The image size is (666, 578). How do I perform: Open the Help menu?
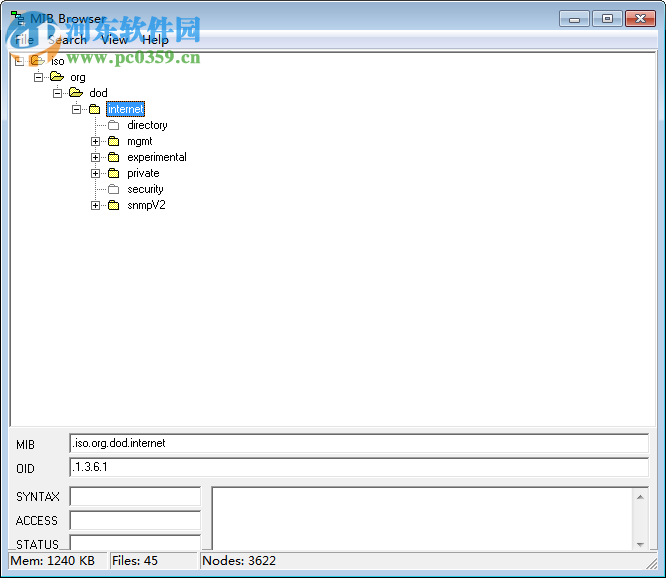[x=155, y=40]
